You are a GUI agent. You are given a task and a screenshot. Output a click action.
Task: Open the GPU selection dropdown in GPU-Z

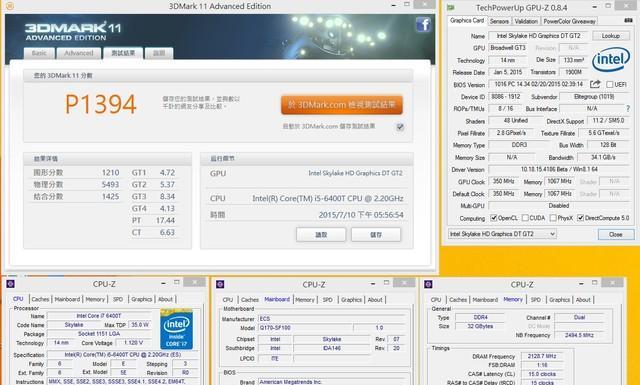pos(502,234)
